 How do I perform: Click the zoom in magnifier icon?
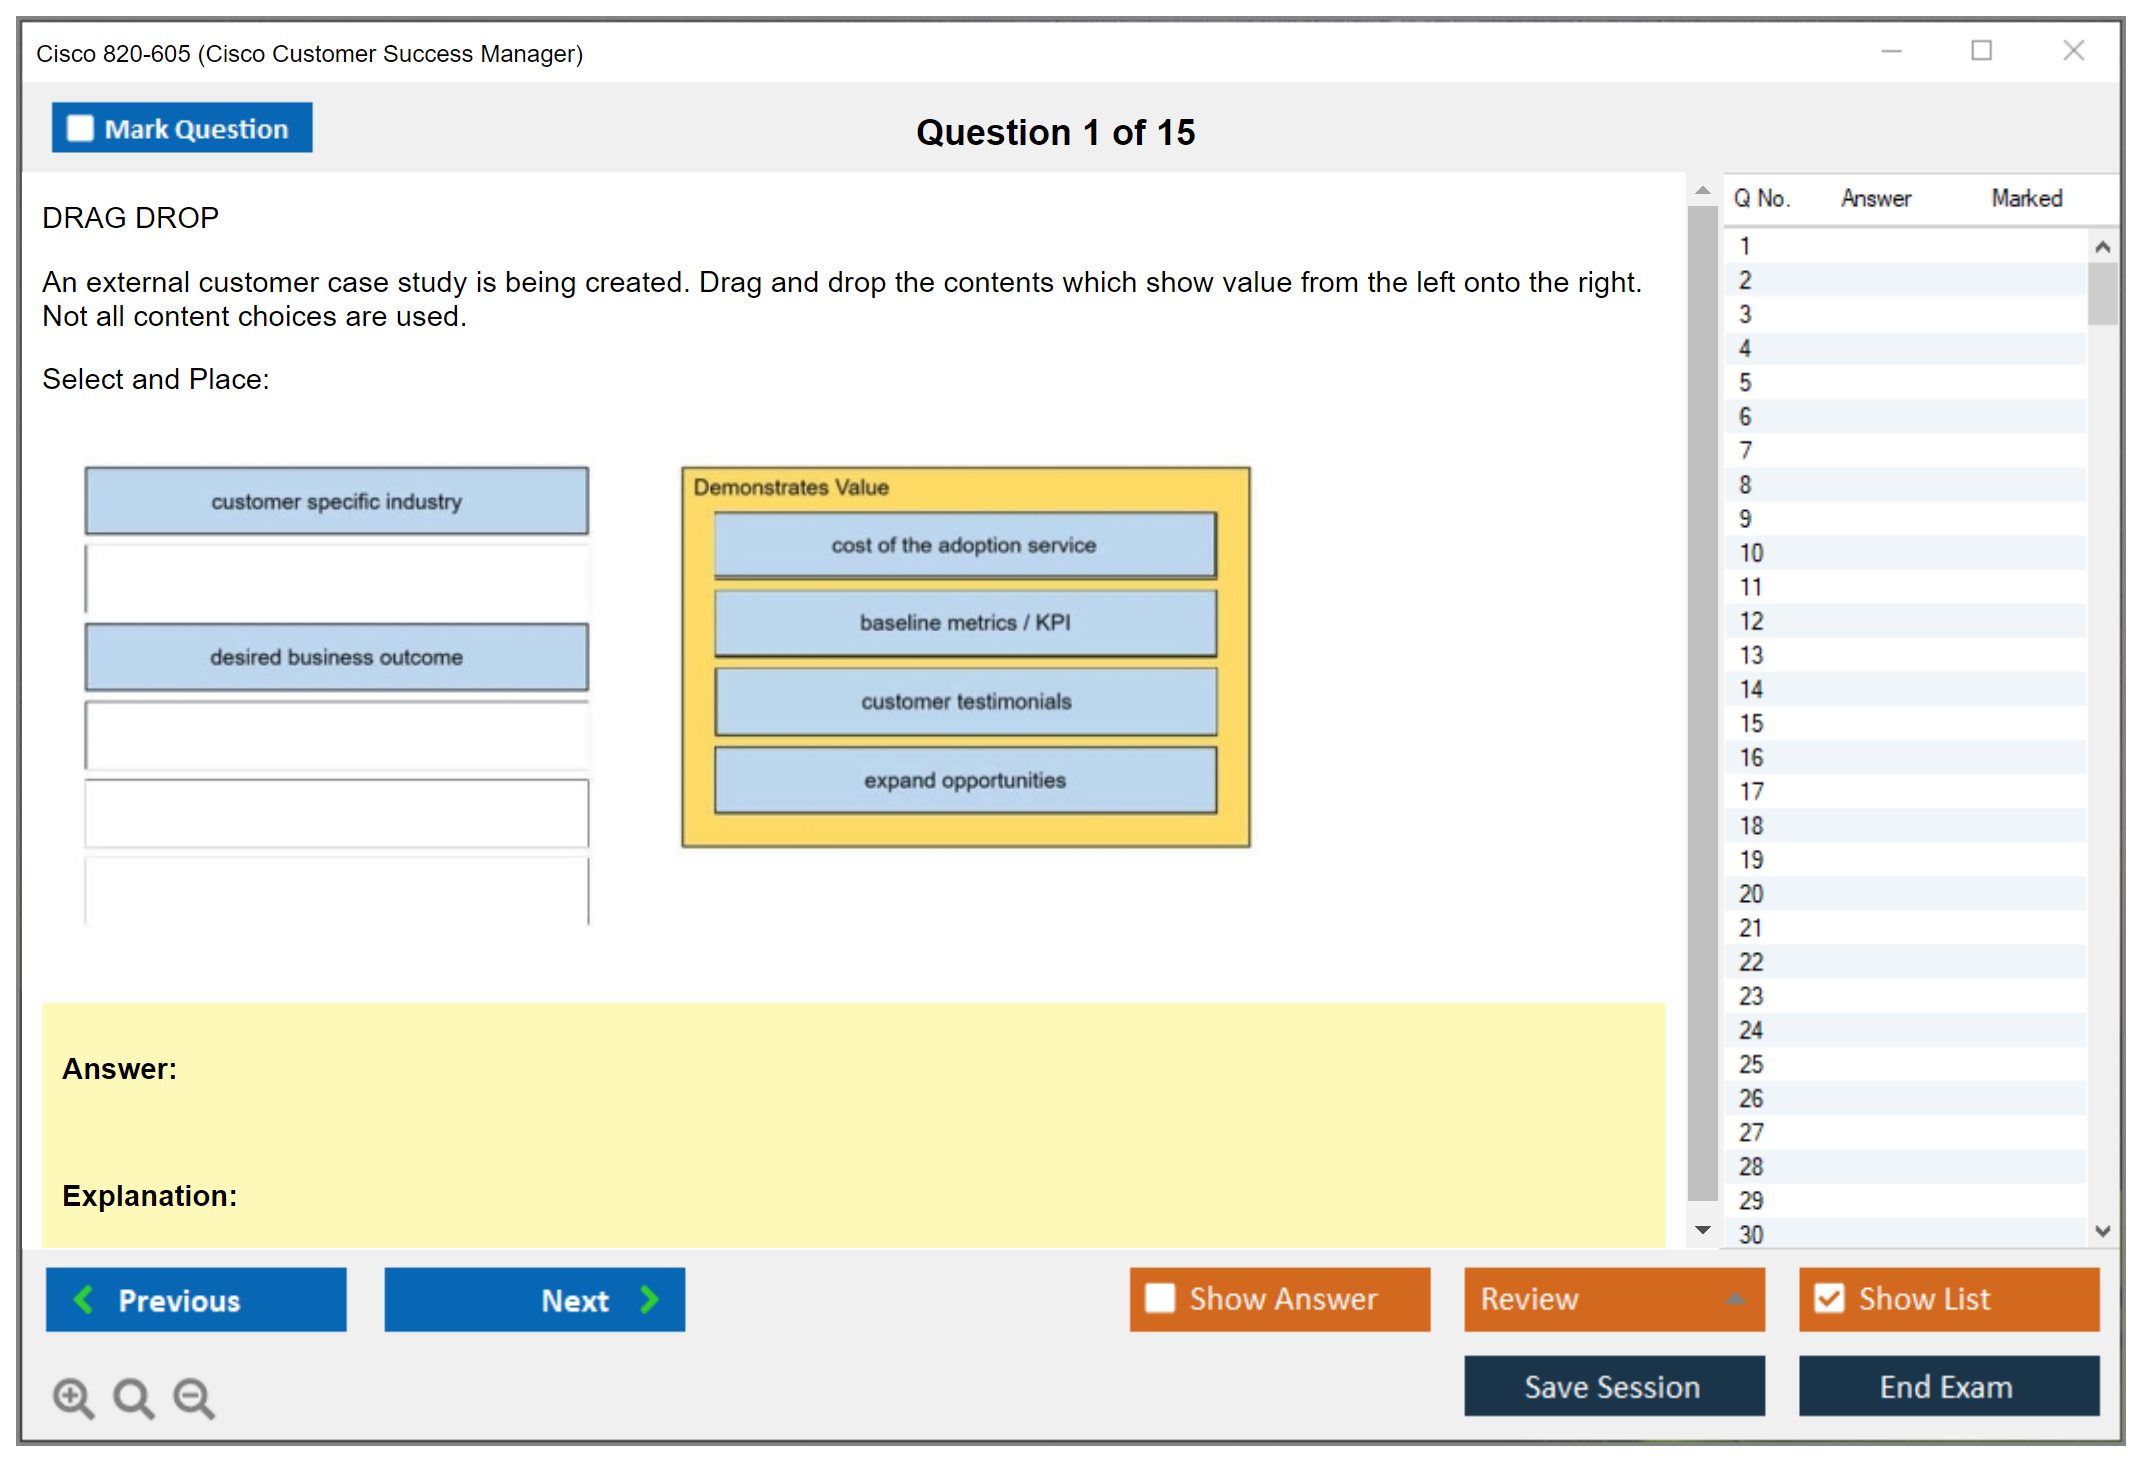(73, 1397)
